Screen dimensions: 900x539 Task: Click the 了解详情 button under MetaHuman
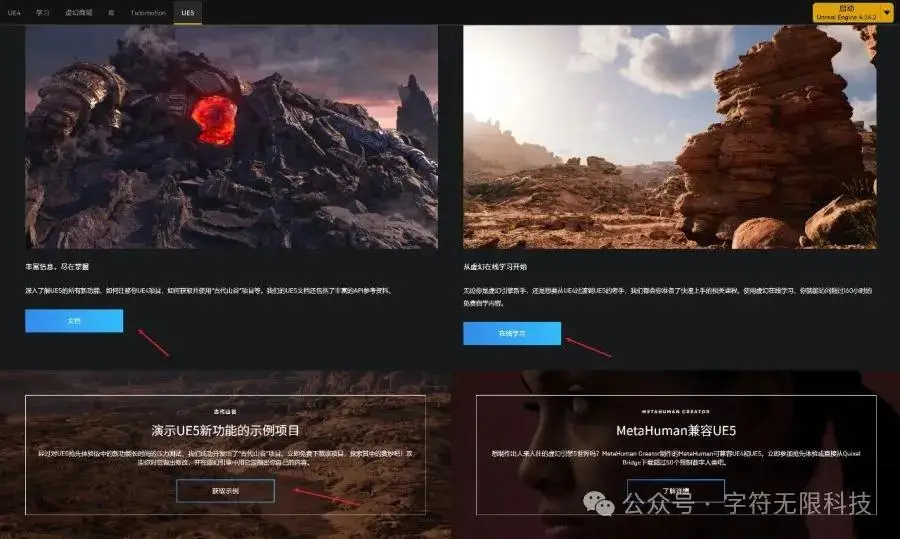(676, 491)
